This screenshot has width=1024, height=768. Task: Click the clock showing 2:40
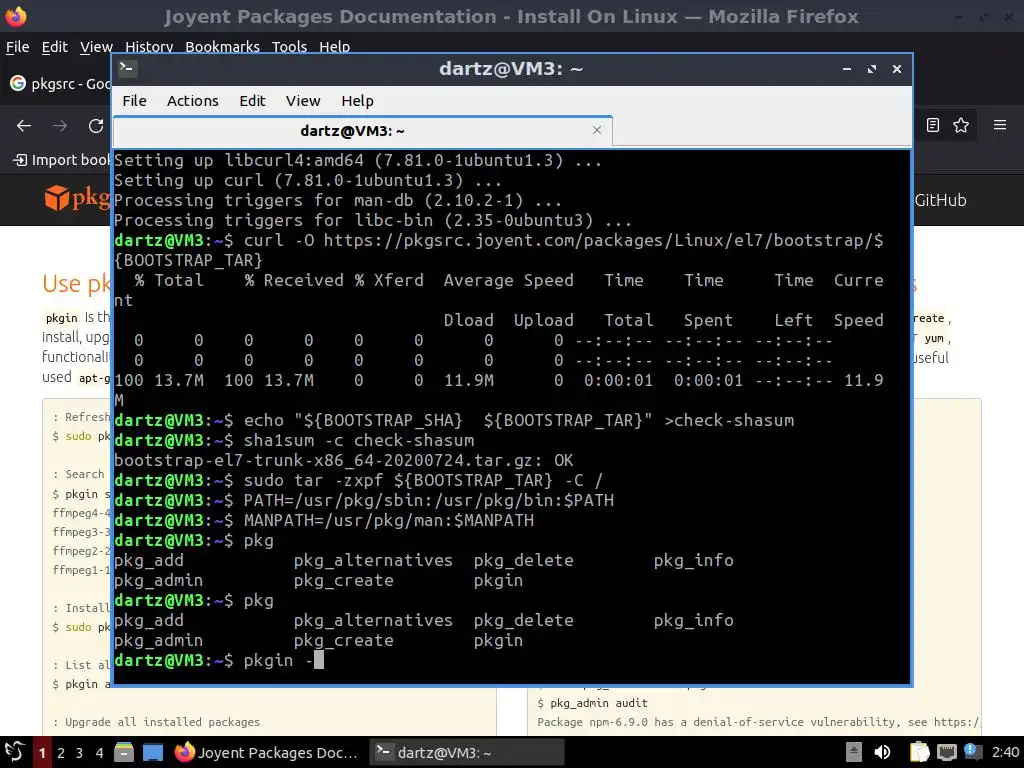point(1005,752)
